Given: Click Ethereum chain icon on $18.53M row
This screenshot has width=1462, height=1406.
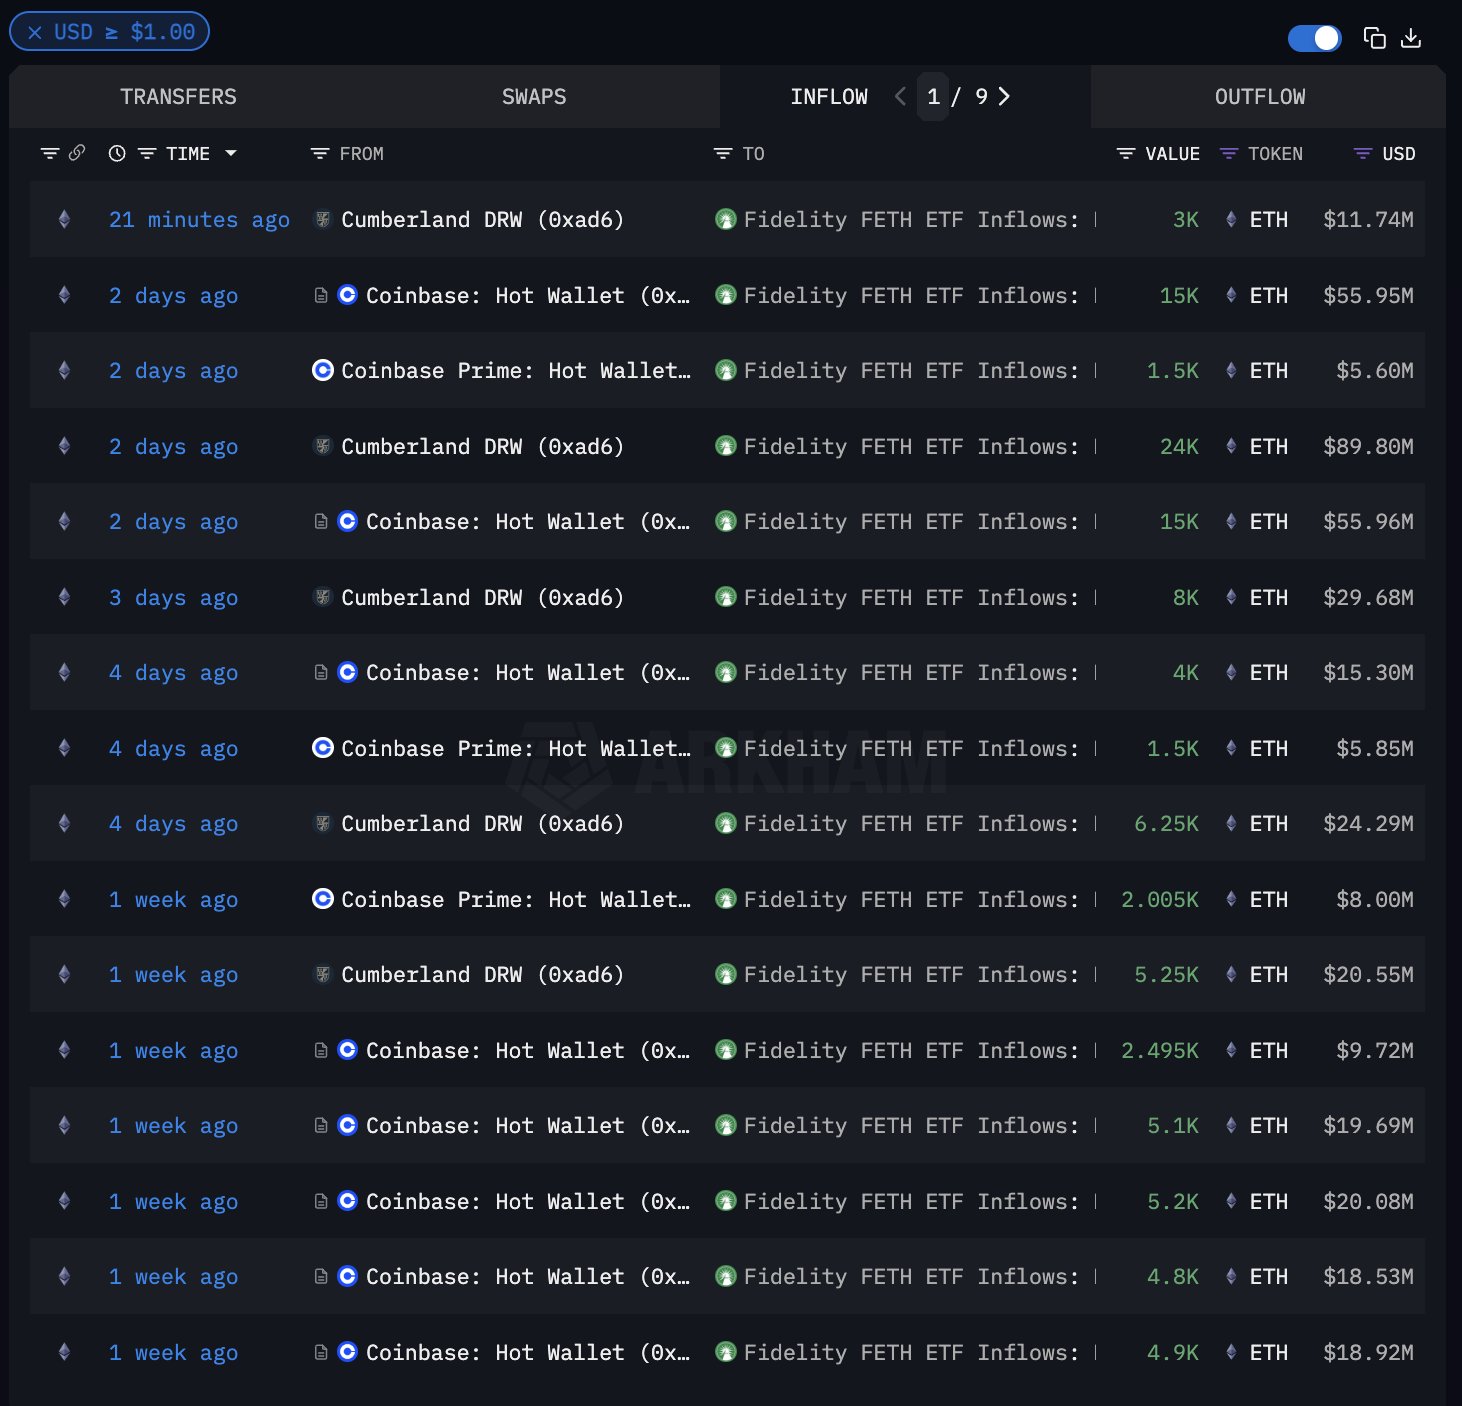Looking at the screenshot, I should click(x=64, y=1276).
